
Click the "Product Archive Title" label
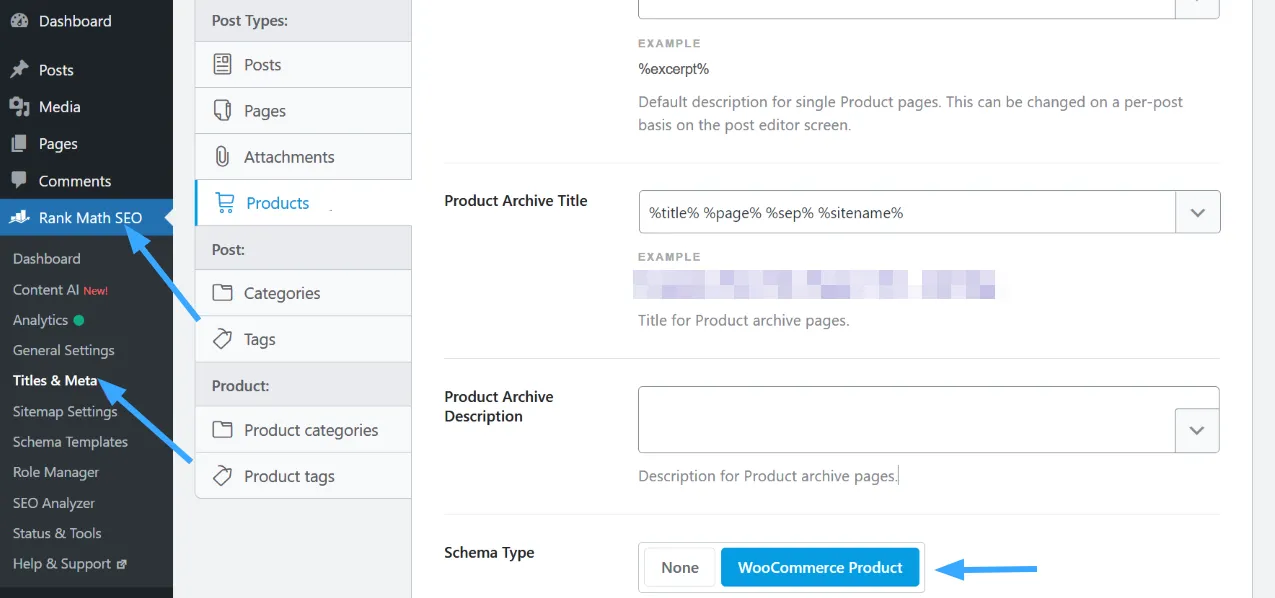pyautogui.click(x=516, y=201)
